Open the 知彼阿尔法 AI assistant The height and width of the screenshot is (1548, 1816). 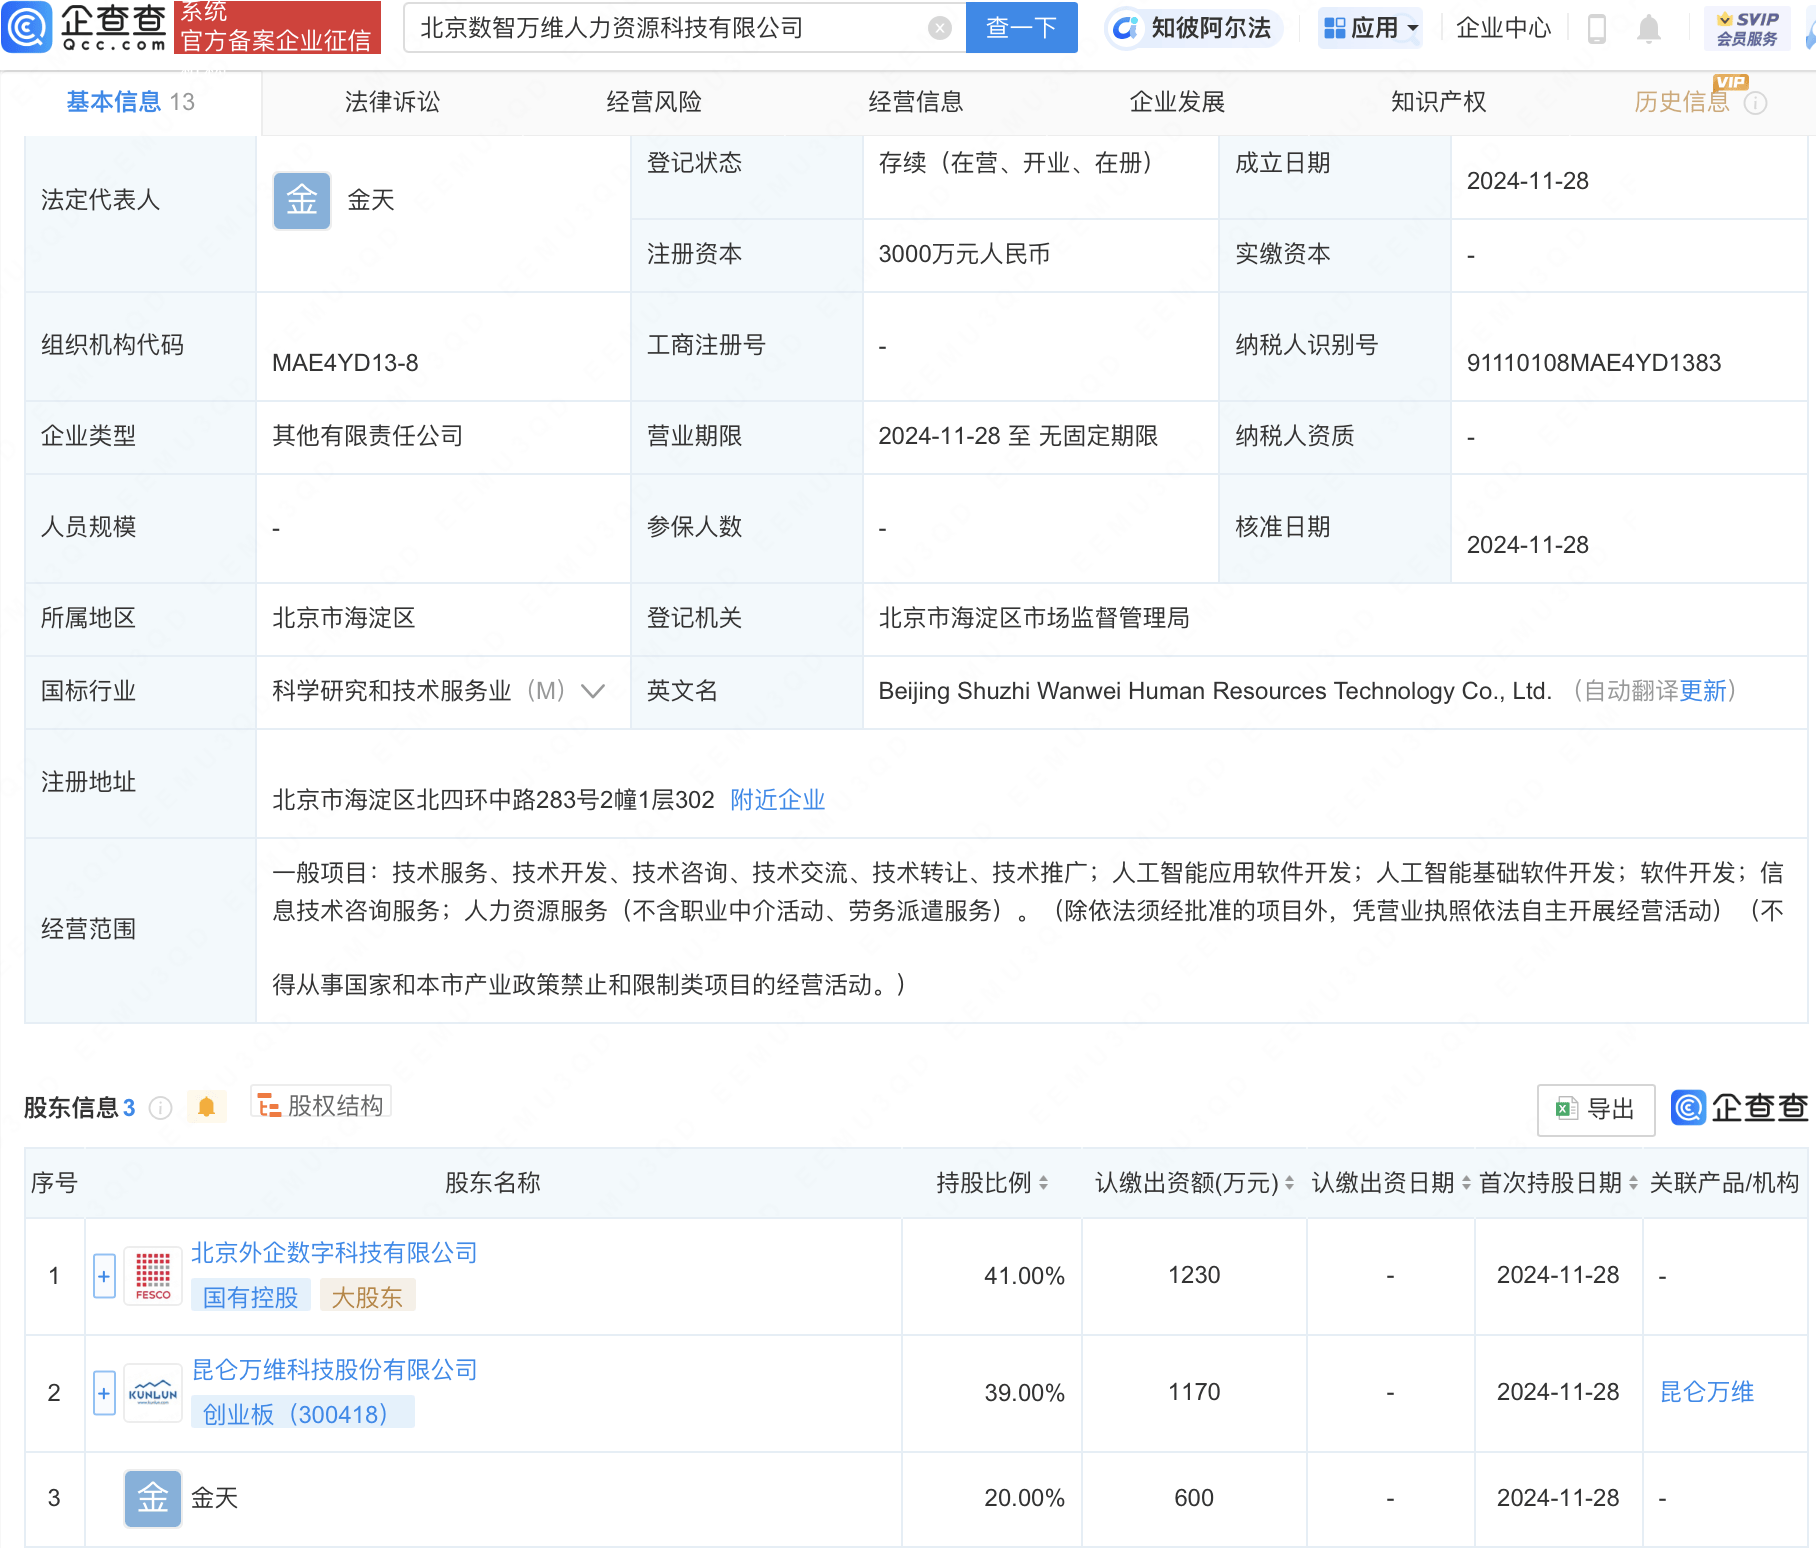click(1193, 28)
